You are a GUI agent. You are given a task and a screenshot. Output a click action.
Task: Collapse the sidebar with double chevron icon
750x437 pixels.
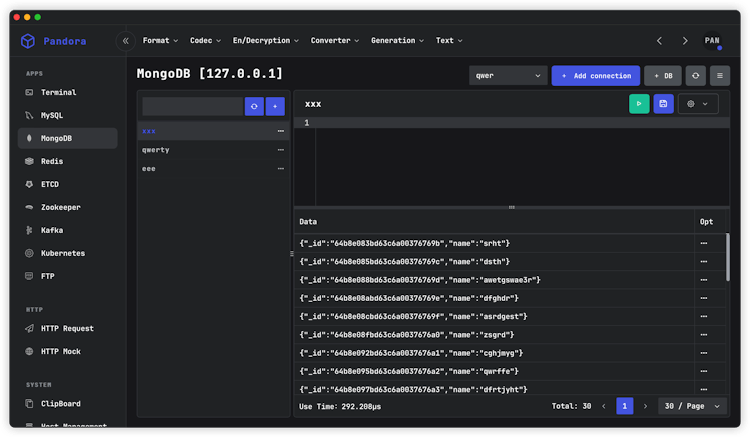[x=126, y=41]
